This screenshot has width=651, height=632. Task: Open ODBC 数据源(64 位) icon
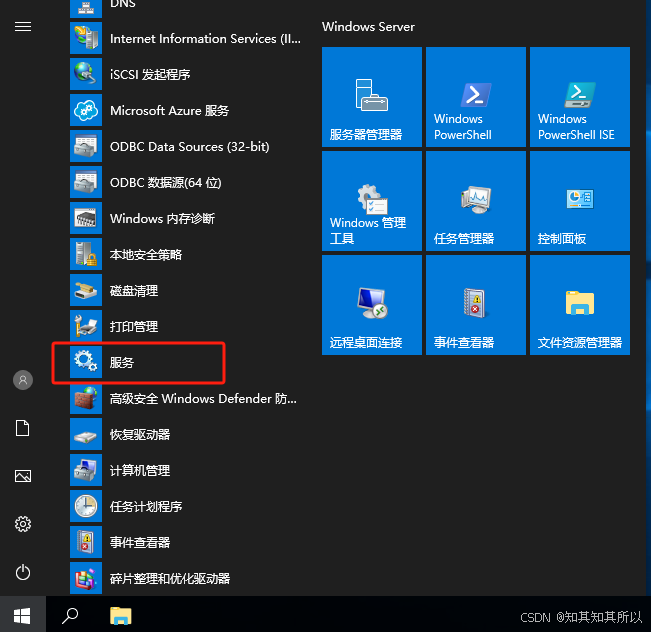(x=86, y=182)
